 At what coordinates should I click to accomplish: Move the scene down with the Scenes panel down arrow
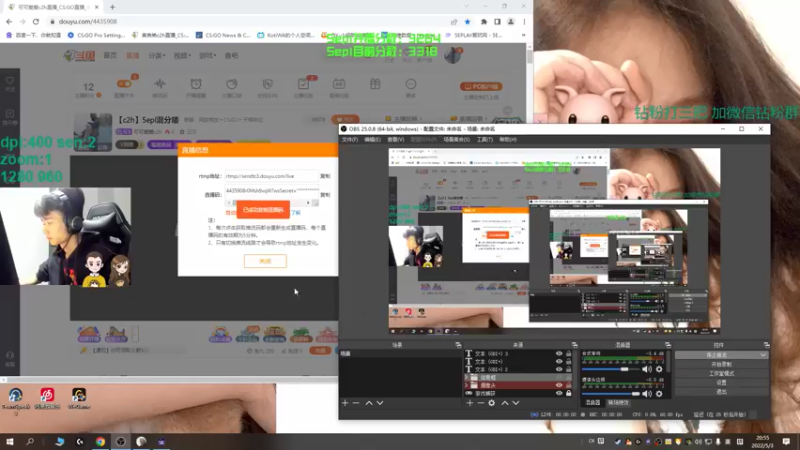(380, 403)
